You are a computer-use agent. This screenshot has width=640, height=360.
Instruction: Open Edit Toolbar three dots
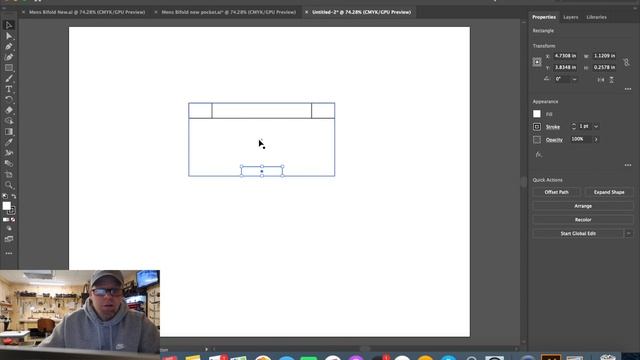tap(9, 253)
